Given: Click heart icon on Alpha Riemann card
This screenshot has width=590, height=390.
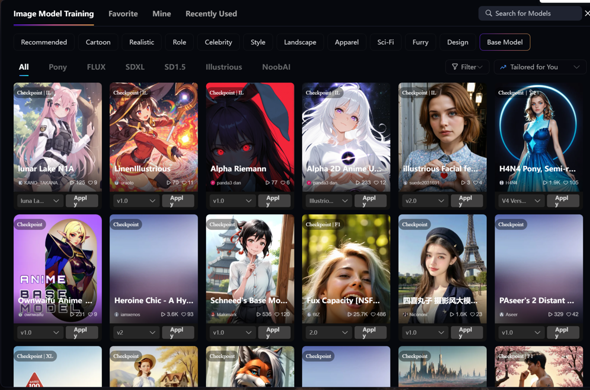Looking at the screenshot, I should (x=283, y=183).
